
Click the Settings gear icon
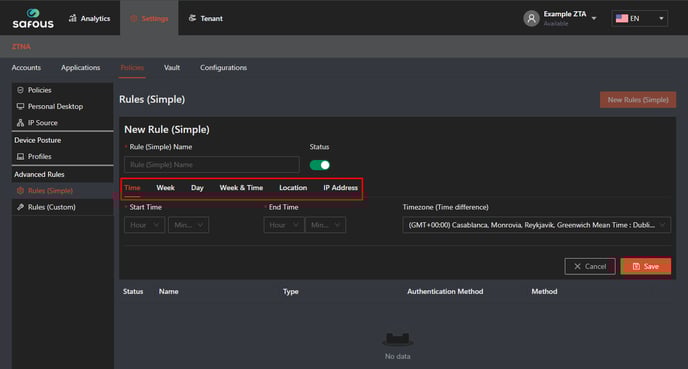point(134,18)
